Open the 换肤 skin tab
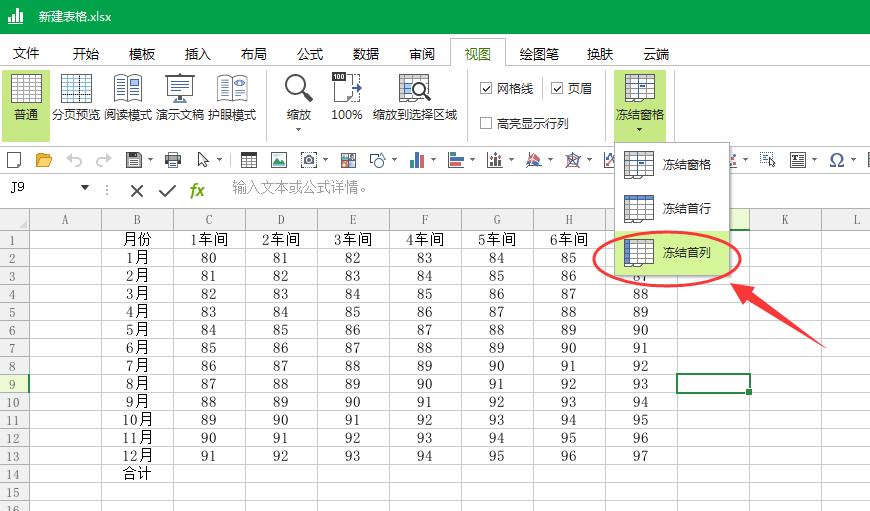Image resolution: width=870 pixels, height=511 pixels. [x=600, y=54]
